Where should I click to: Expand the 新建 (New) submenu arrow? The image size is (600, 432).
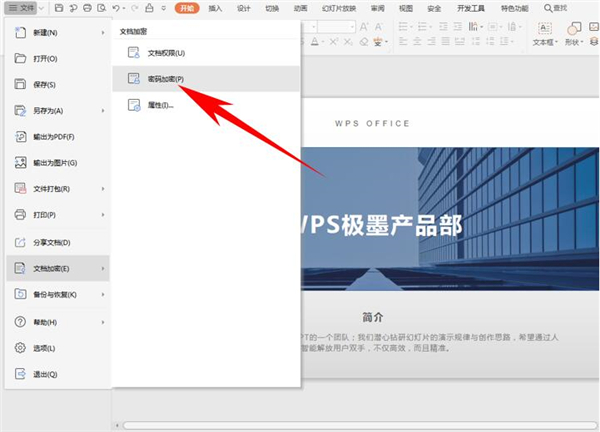[103, 33]
